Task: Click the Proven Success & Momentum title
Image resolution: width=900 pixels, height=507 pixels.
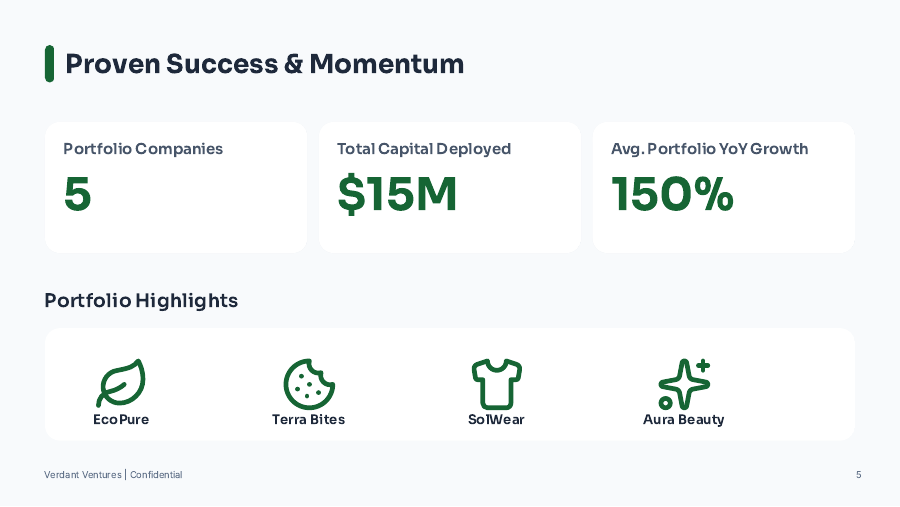Action: [264, 64]
